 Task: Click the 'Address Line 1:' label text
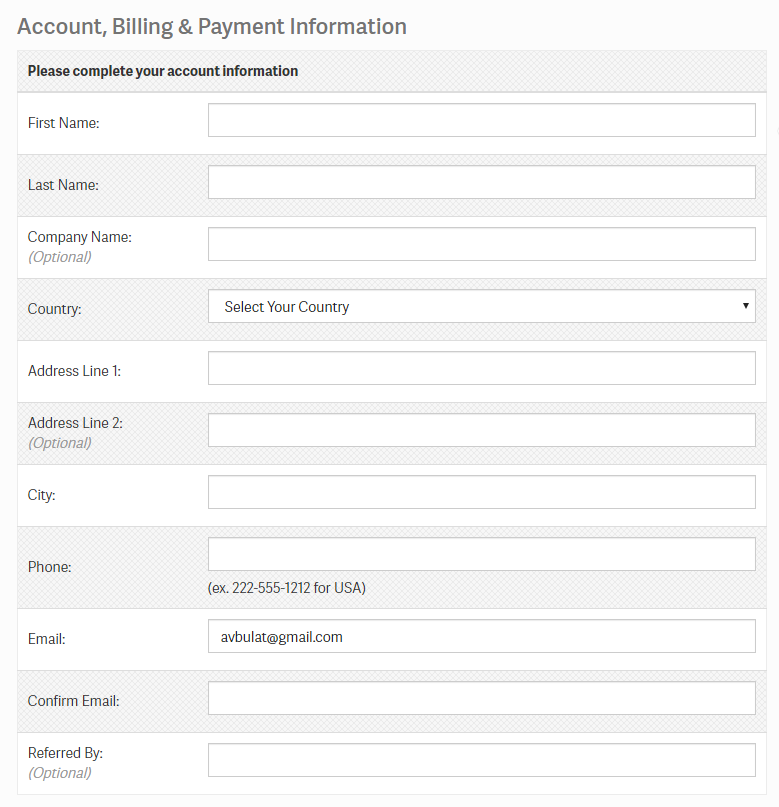pyautogui.click(x=74, y=371)
